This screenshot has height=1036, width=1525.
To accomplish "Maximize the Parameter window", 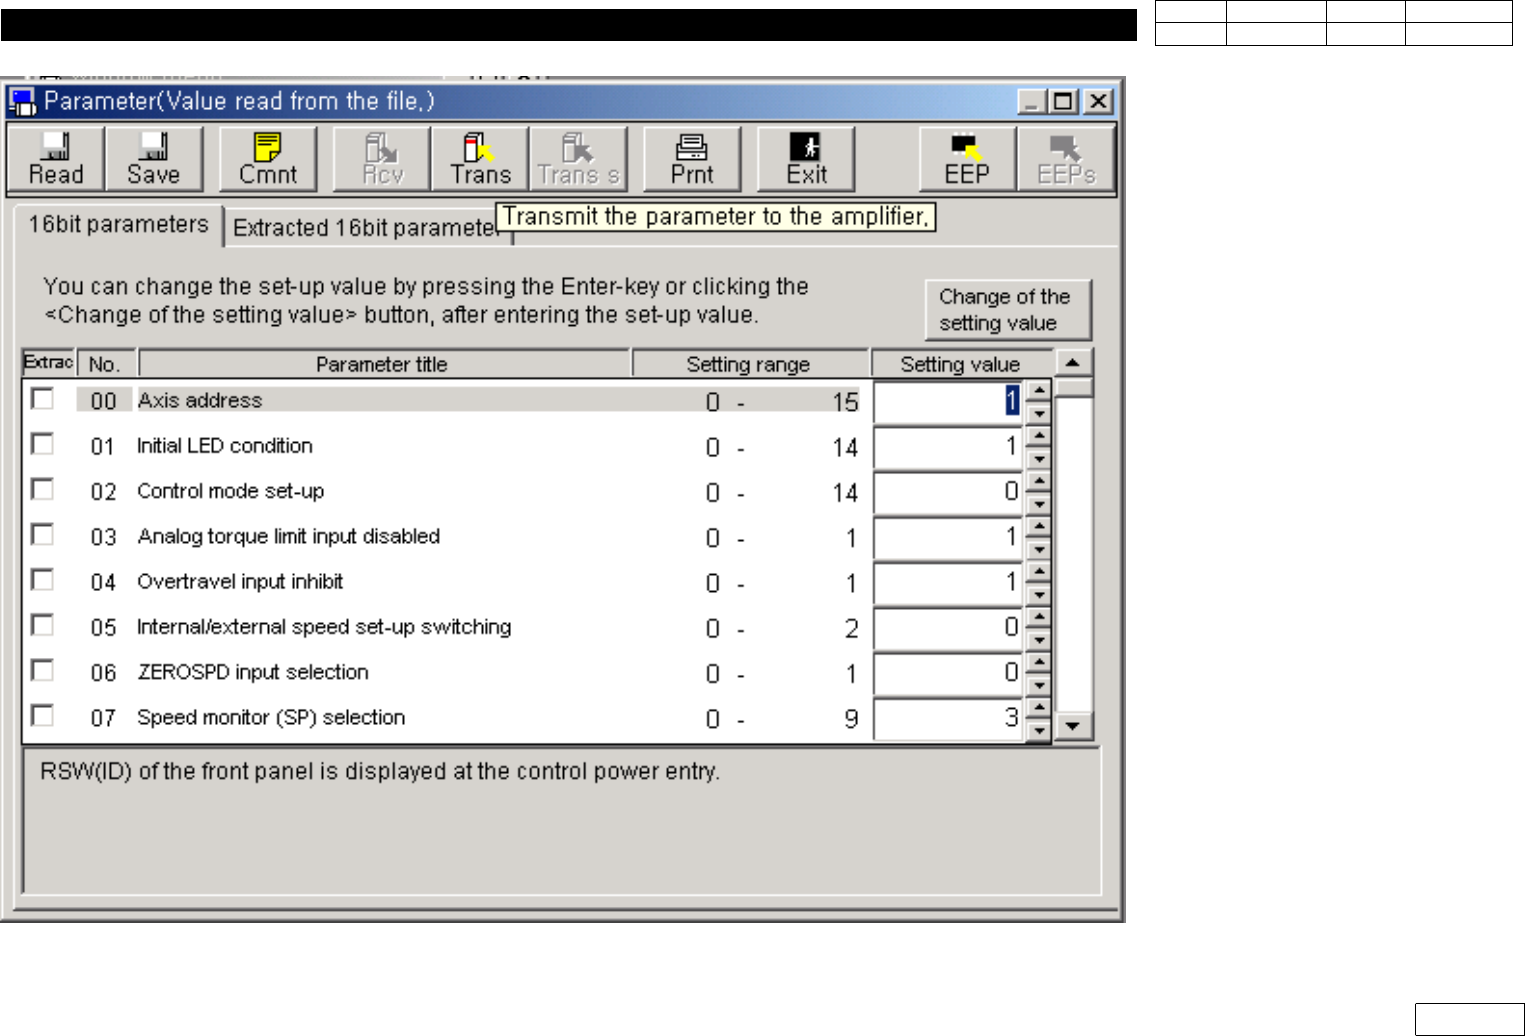I will (1062, 101).
